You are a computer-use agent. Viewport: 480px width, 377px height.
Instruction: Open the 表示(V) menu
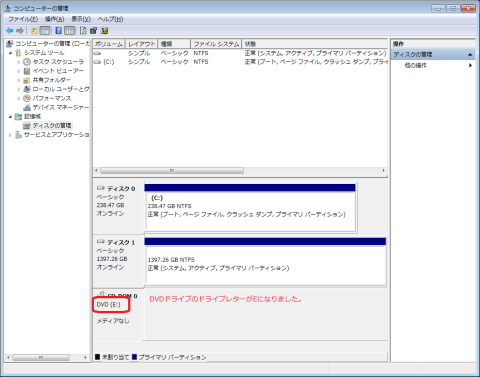tap(81, 19)
